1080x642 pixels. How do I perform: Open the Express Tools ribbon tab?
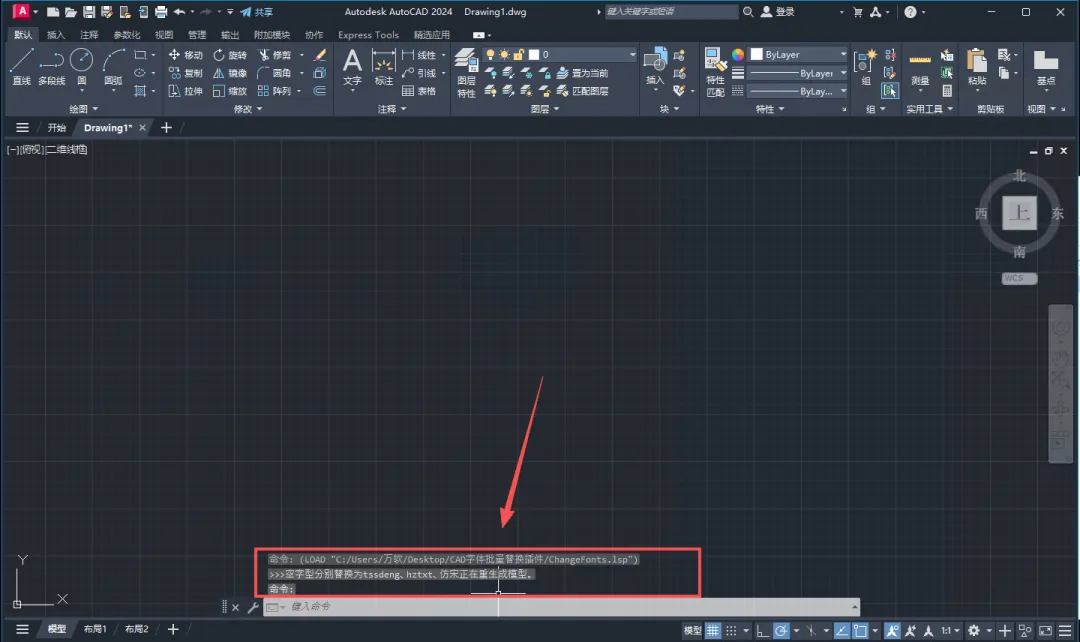(368, 34)
